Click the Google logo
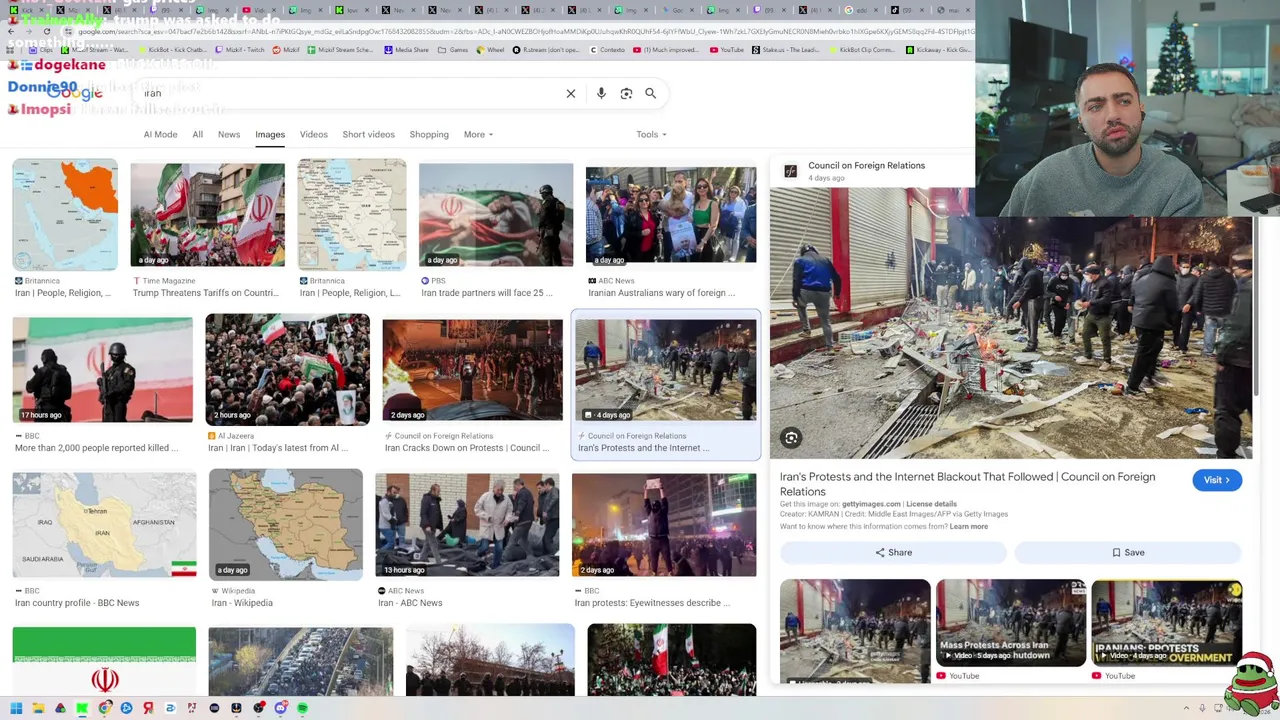 pyautogui.click(x=74, y=93)
